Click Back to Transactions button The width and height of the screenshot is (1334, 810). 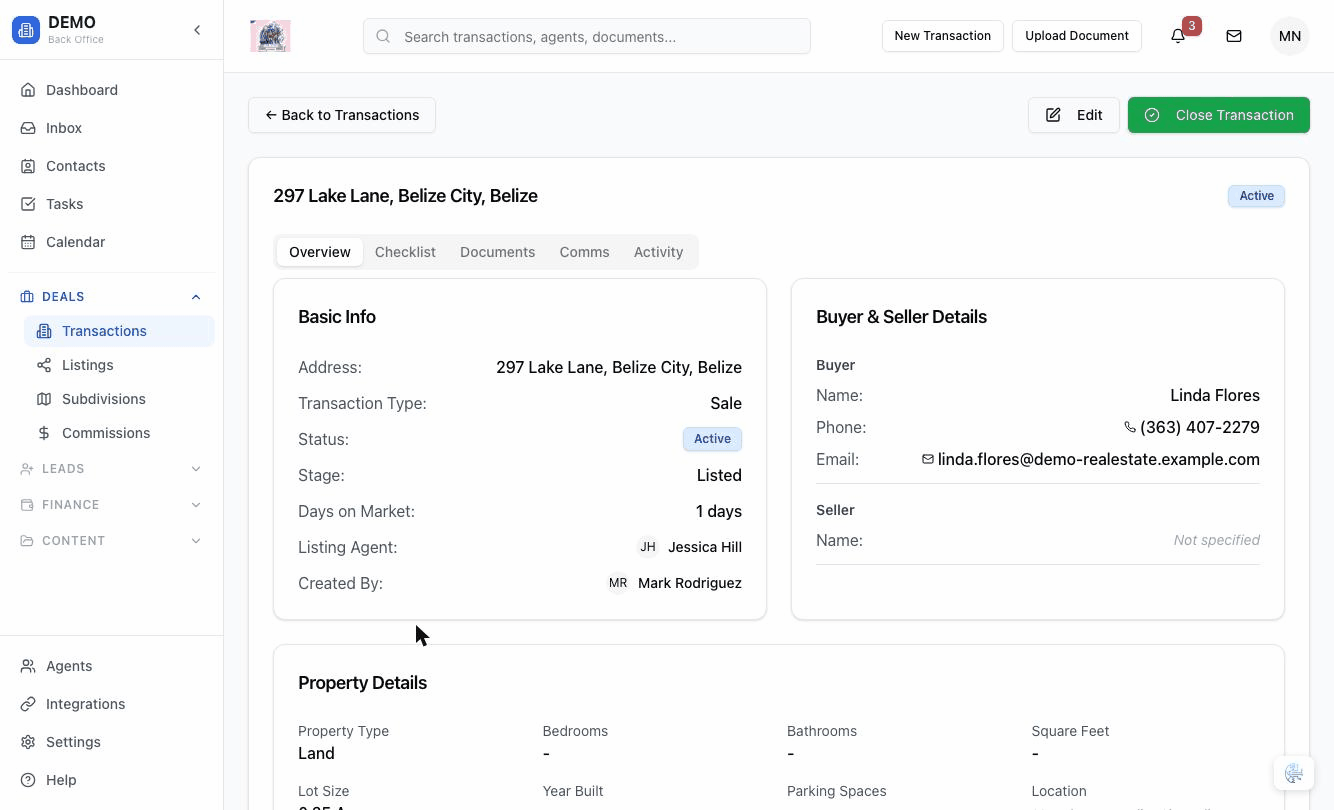342,115
